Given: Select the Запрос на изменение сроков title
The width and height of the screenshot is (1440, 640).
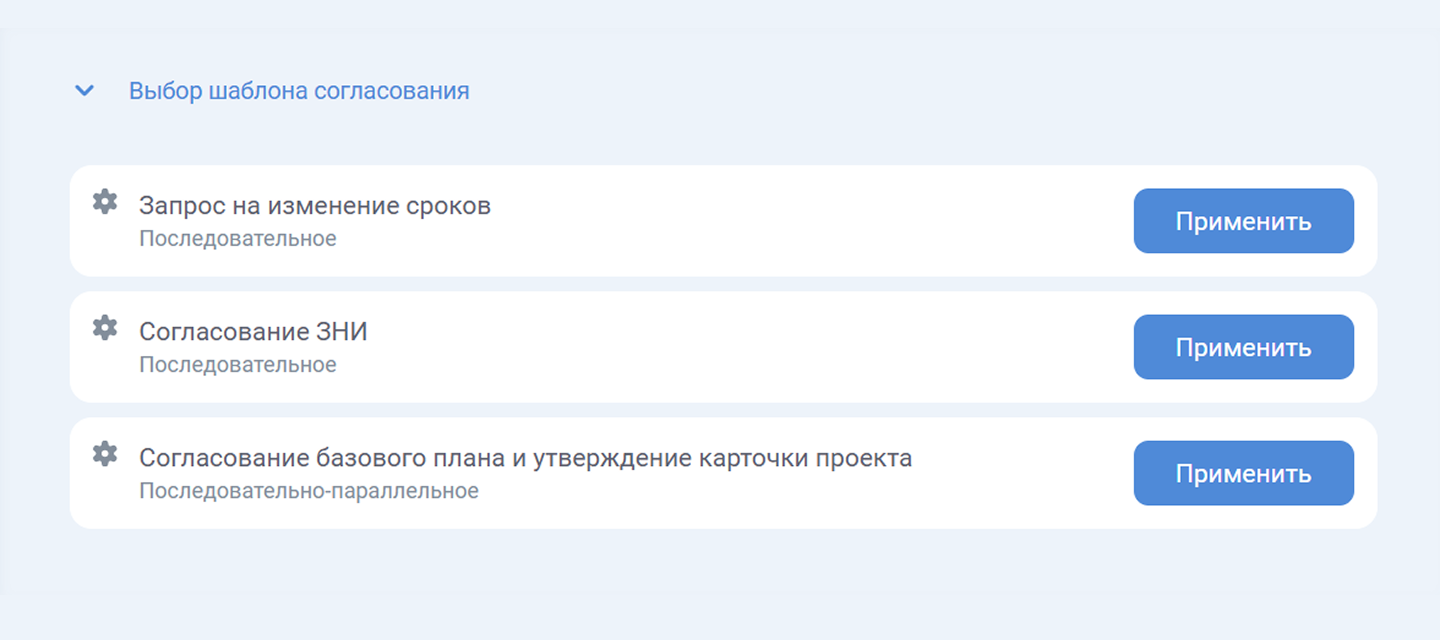Looking at the screenshot, I should 315,207.
